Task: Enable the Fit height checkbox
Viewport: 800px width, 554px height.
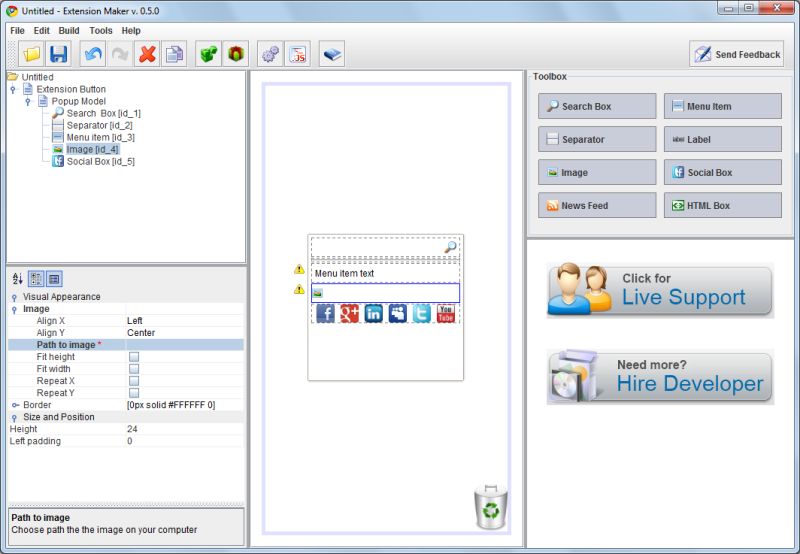Action: (x=133, y=357)
